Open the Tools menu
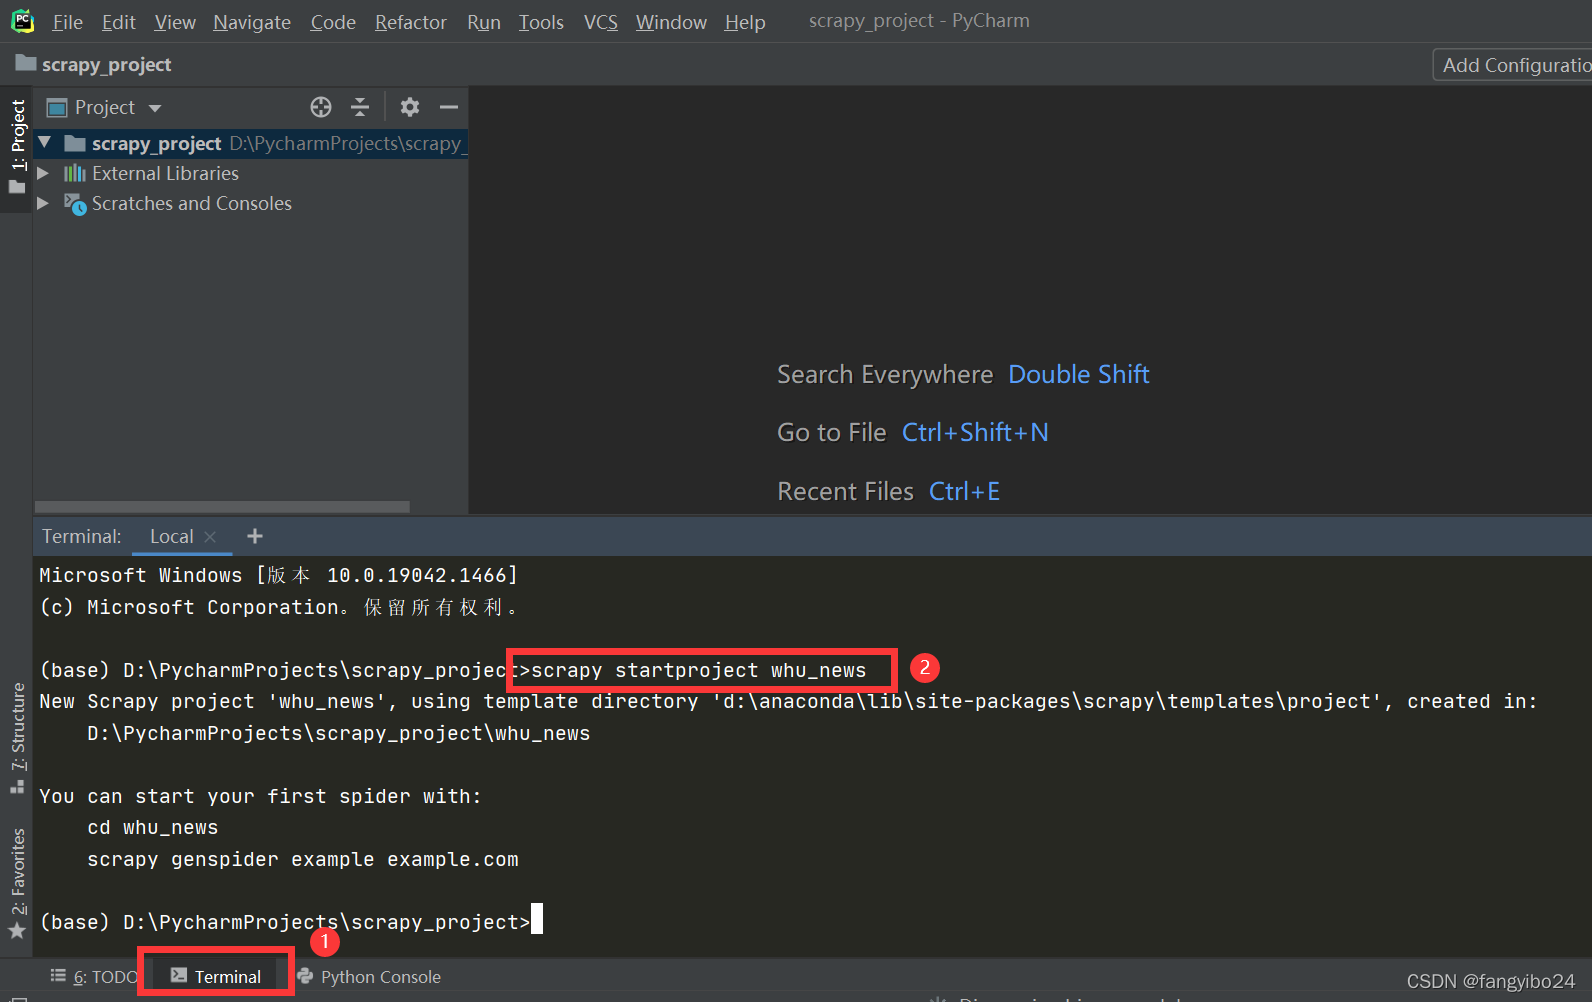The height and width of the screenshot is (1002, 1592). 541,22
